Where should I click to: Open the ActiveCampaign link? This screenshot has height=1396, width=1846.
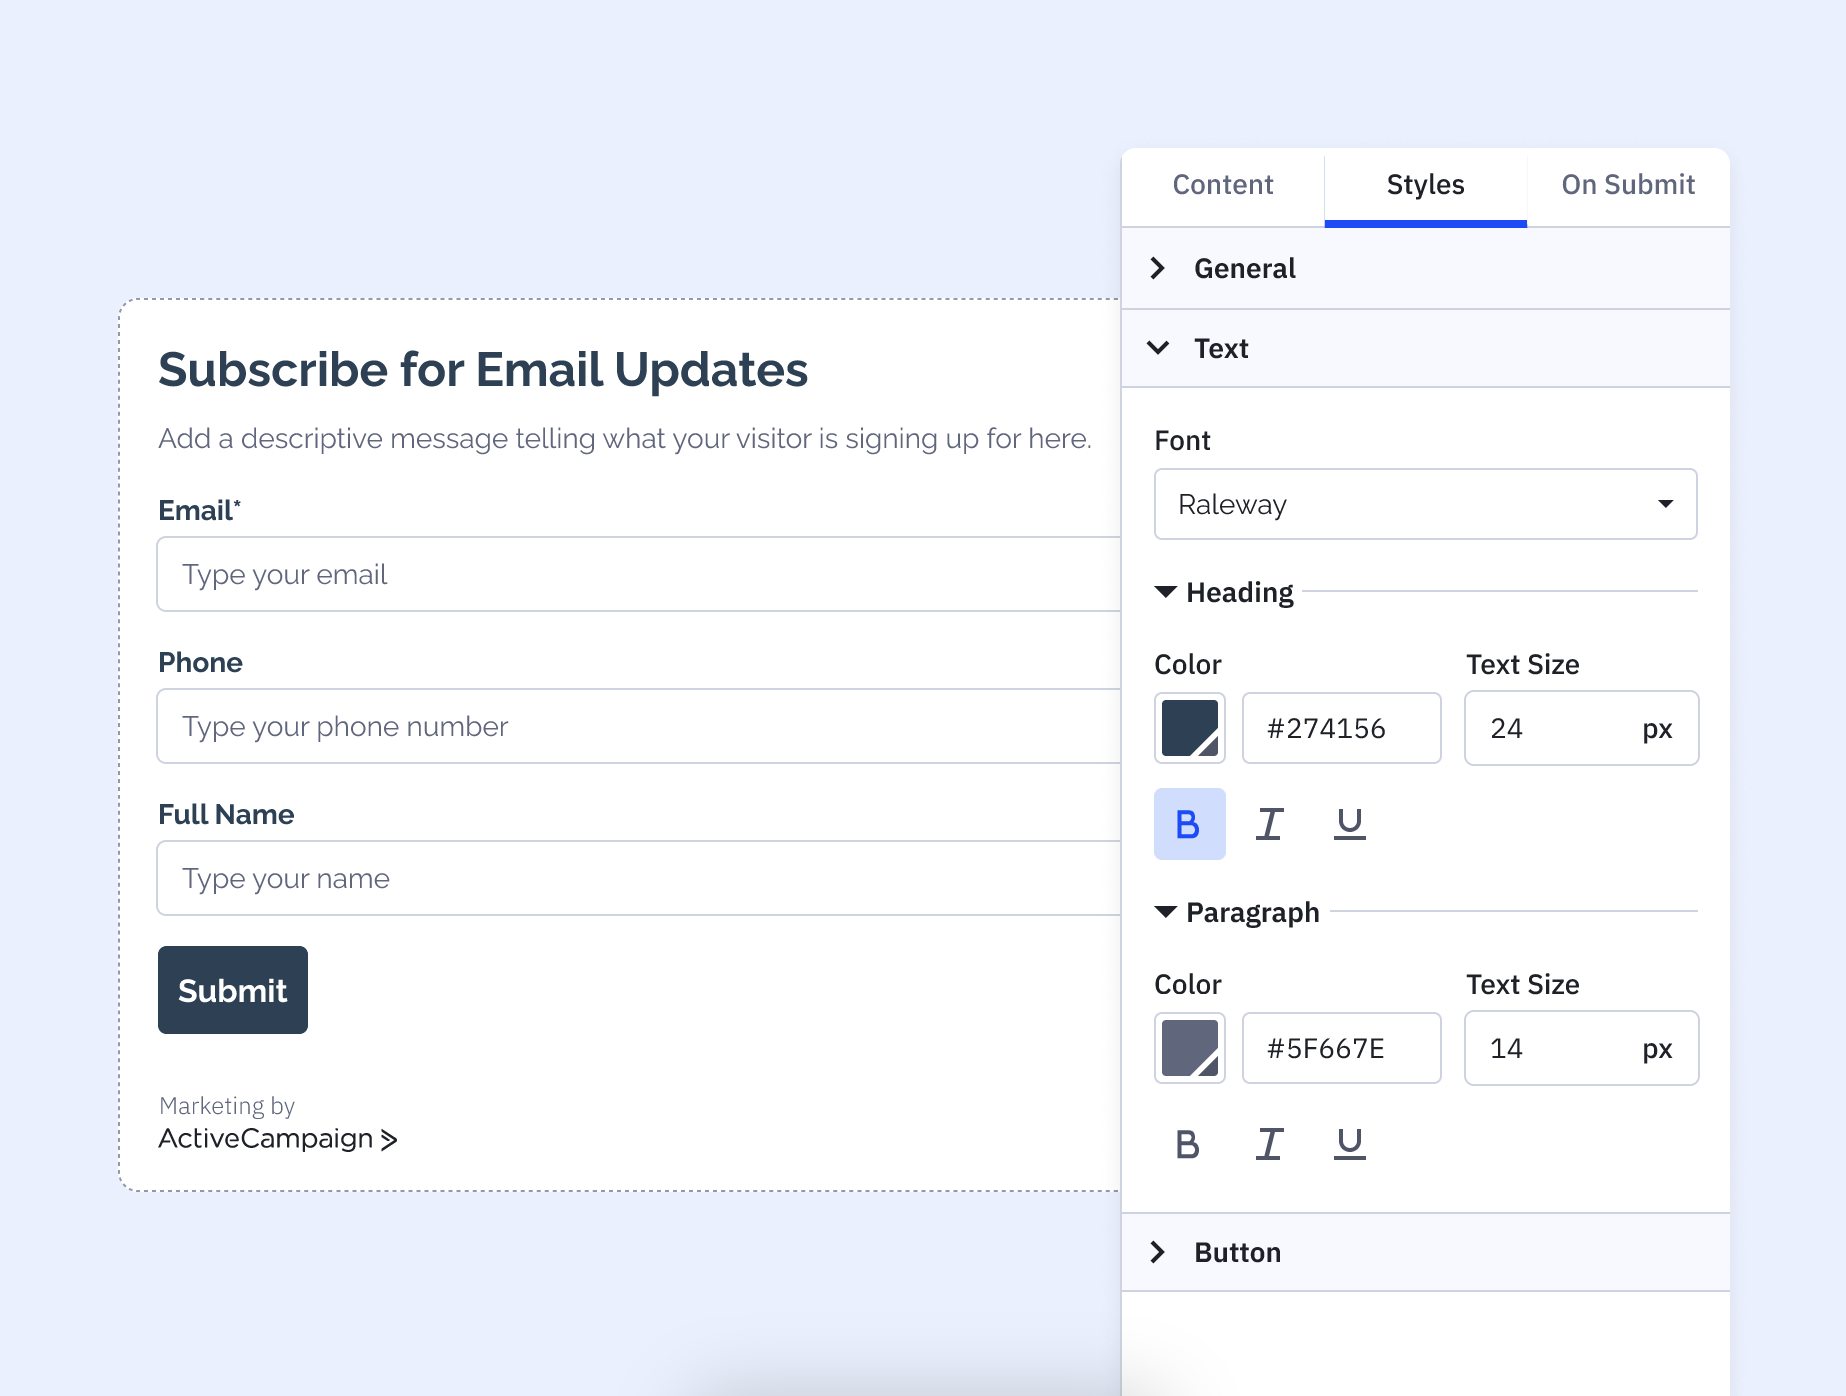tap(266, 1139)
